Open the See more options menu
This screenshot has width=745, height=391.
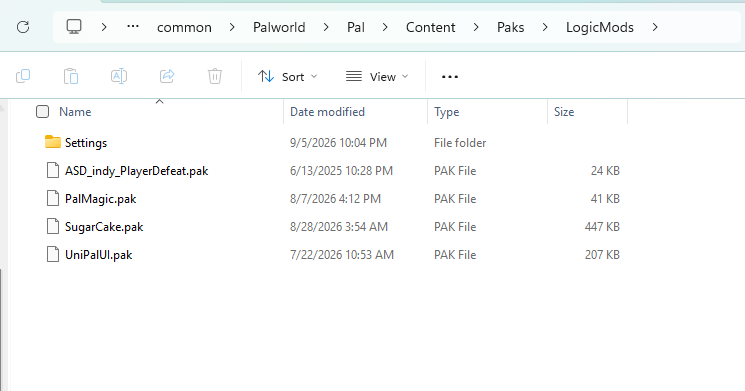point(449,76)
